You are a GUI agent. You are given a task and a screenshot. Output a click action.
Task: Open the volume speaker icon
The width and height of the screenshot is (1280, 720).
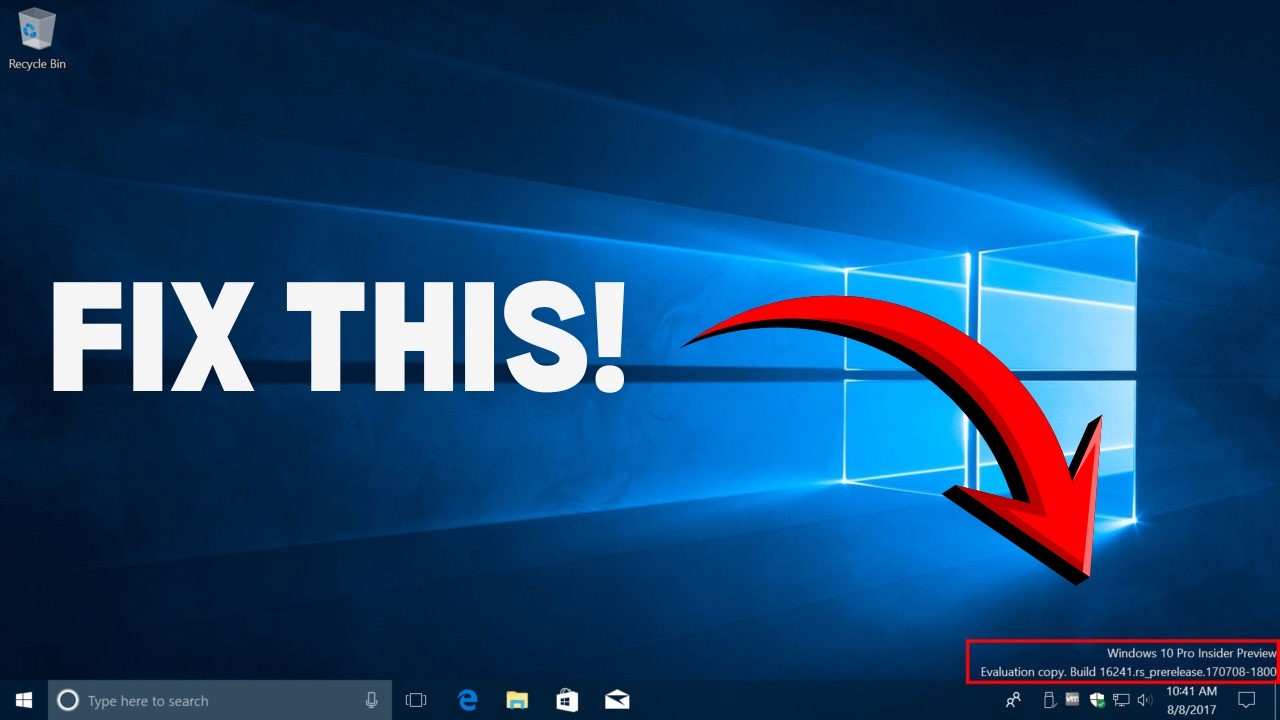tap(1146, 700)
